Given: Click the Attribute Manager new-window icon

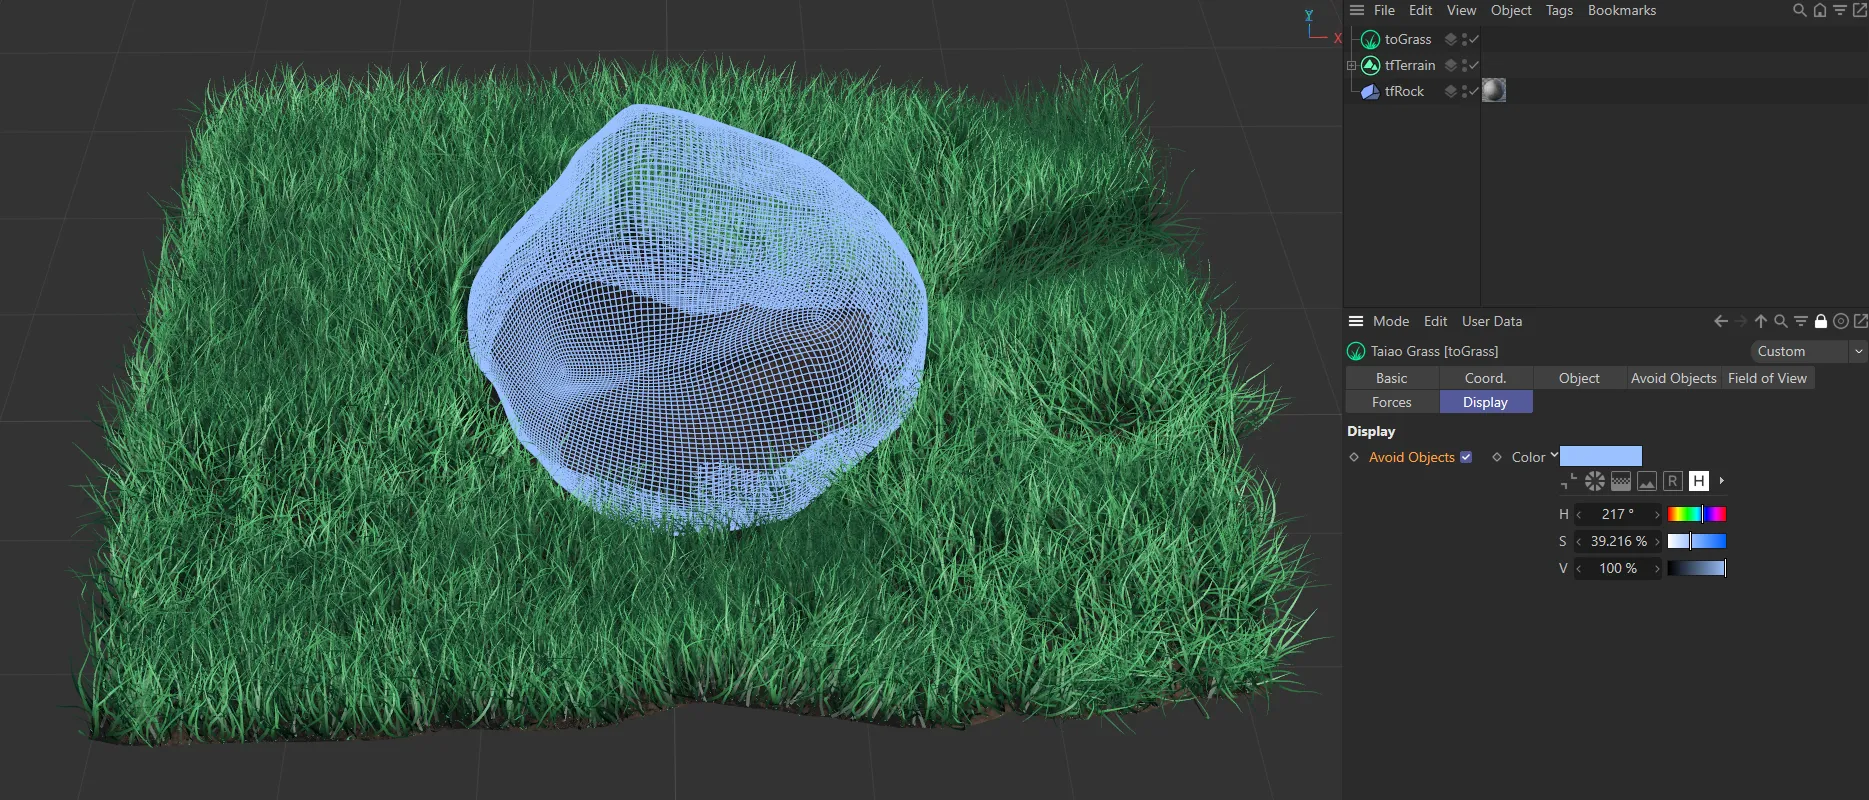Looking at the screenshot, I should tap(1860, 321).
